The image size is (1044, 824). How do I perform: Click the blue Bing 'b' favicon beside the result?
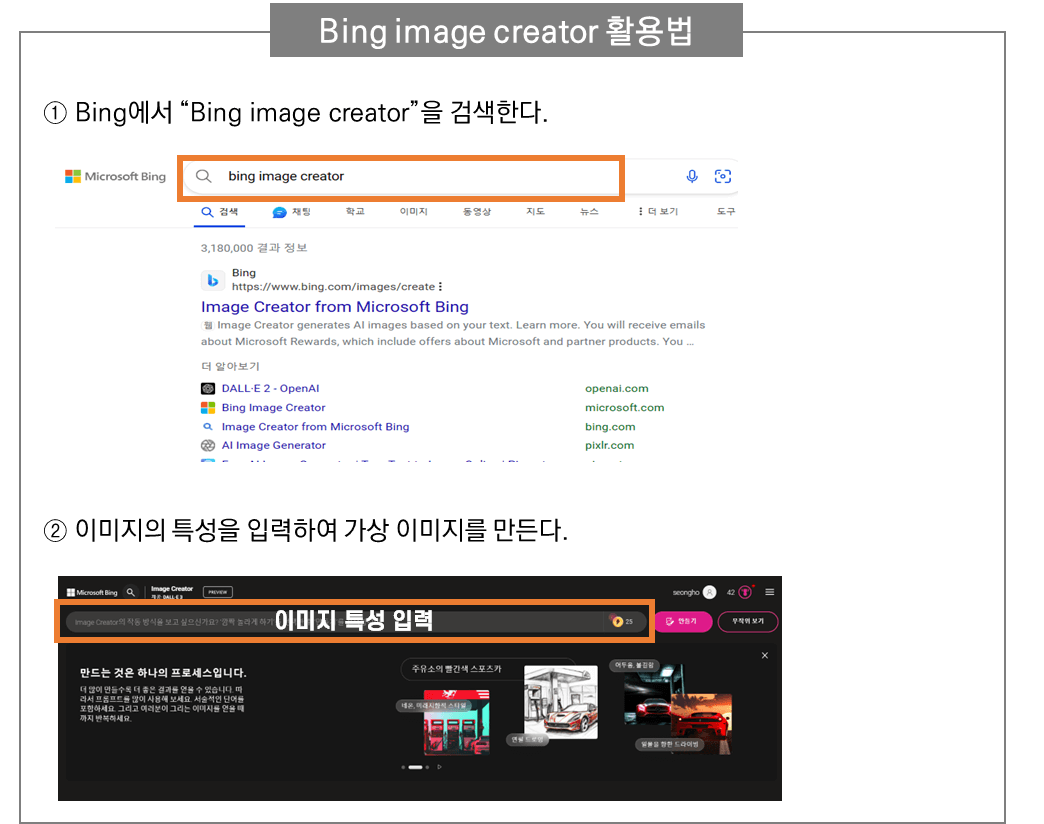pyautogui.click(x=212, y=280)
